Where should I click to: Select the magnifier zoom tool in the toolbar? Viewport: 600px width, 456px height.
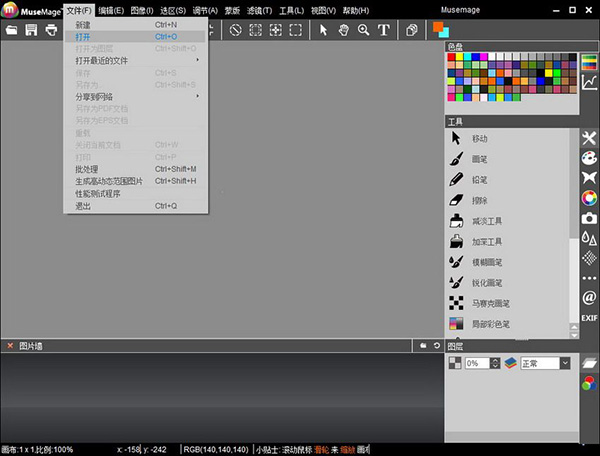coord(364,30)
